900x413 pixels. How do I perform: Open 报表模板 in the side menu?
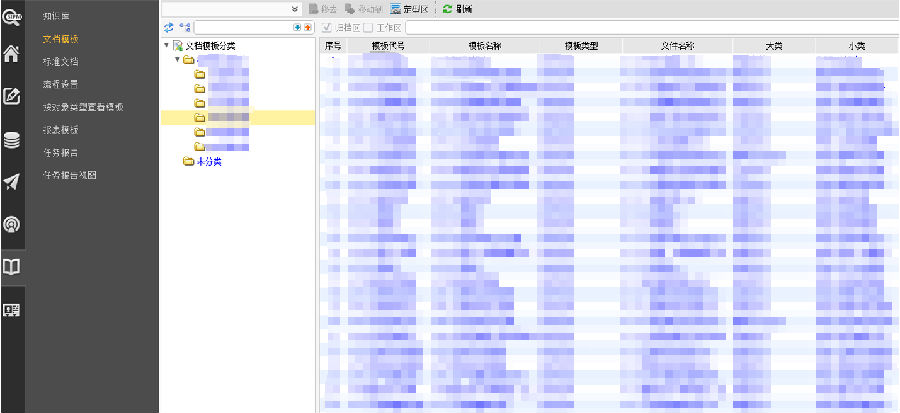[60, 130]
